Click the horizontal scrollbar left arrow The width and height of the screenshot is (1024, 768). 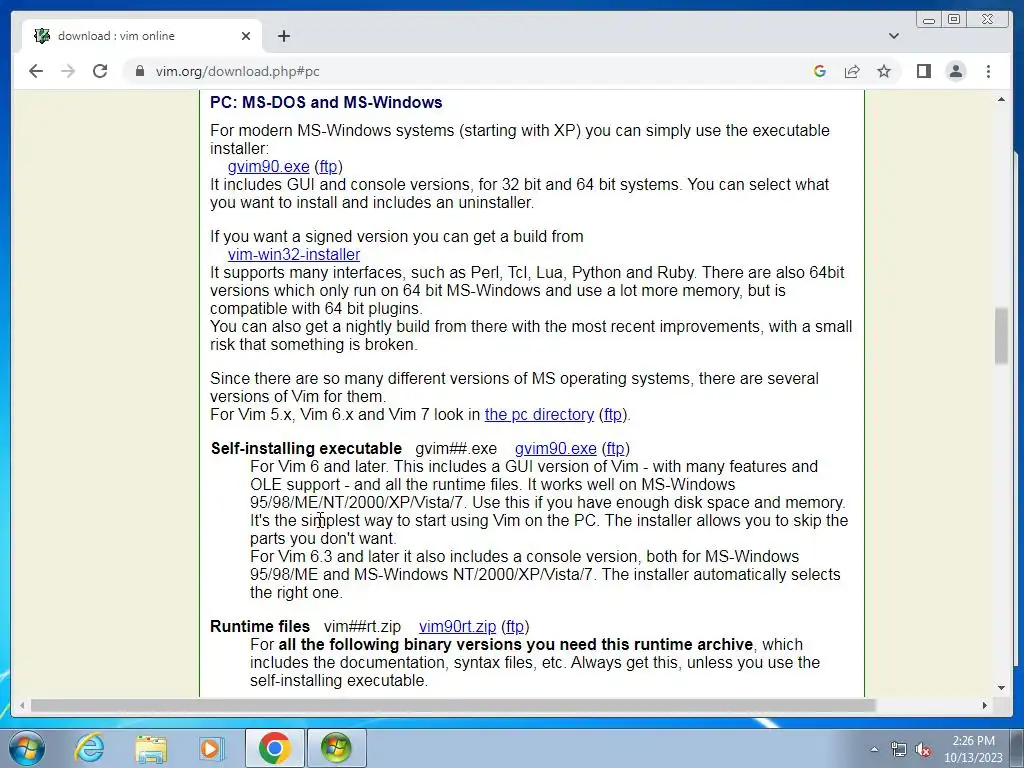22,705
